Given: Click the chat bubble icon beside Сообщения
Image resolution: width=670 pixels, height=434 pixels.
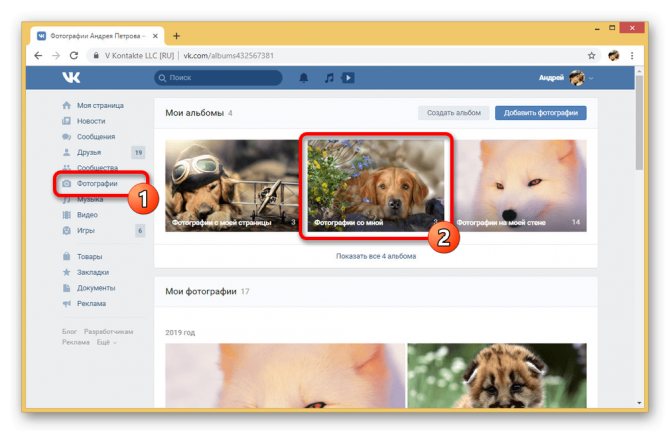Looking at the screenshot, I should [x=66, y=137].
